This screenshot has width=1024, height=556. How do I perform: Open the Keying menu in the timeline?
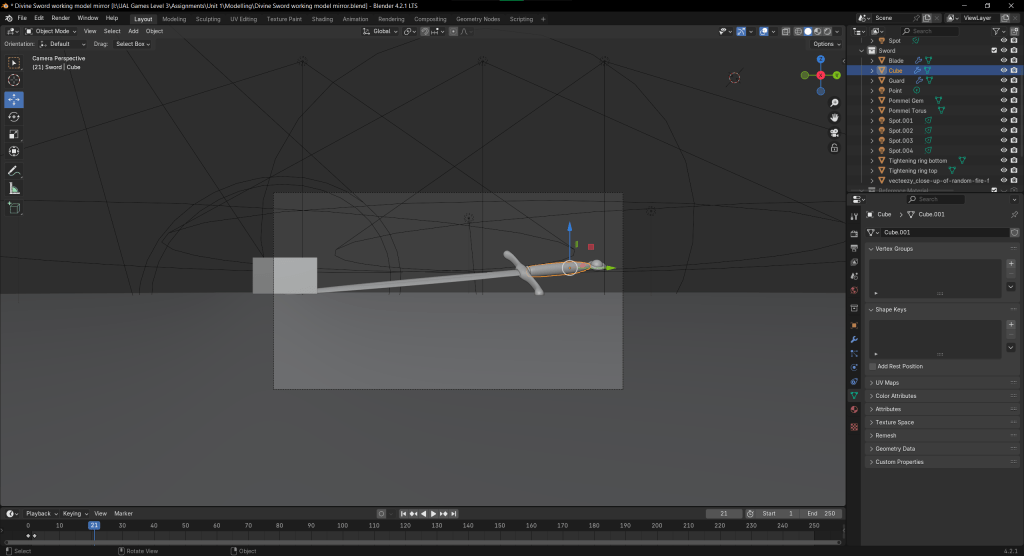[x=73, y=513]
